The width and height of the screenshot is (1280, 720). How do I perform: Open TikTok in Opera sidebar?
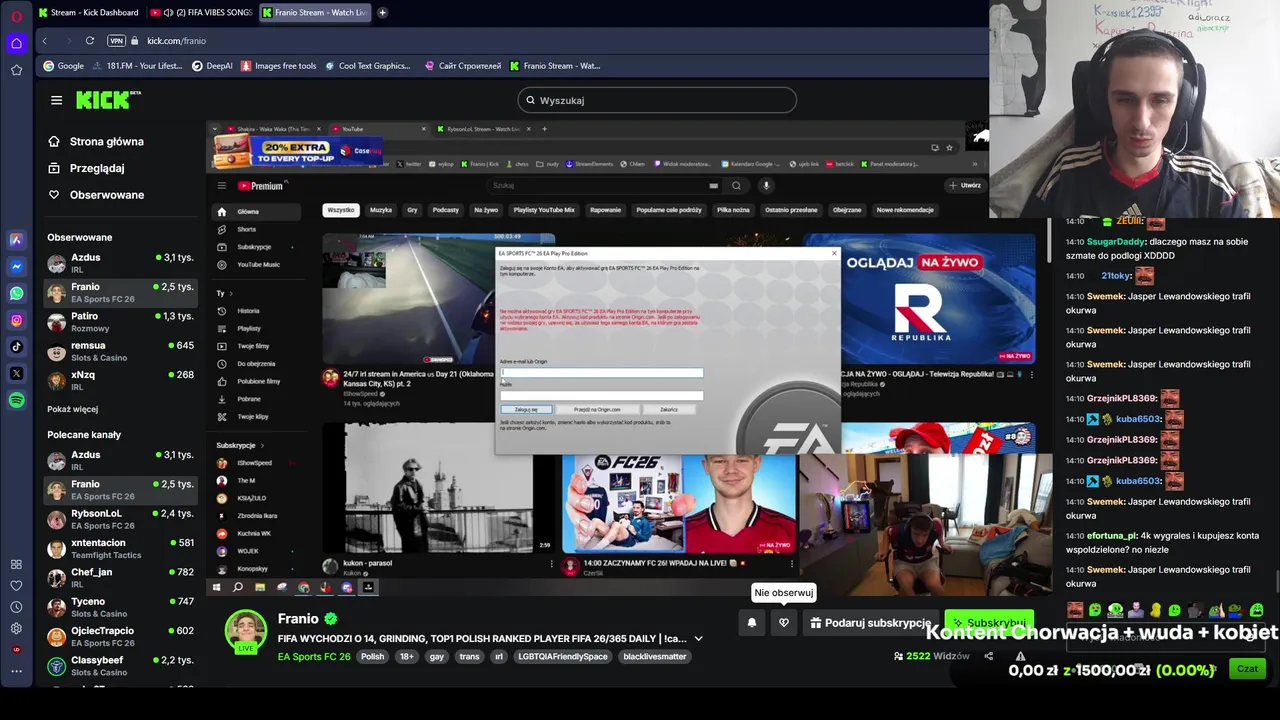[x=16, y=347]
